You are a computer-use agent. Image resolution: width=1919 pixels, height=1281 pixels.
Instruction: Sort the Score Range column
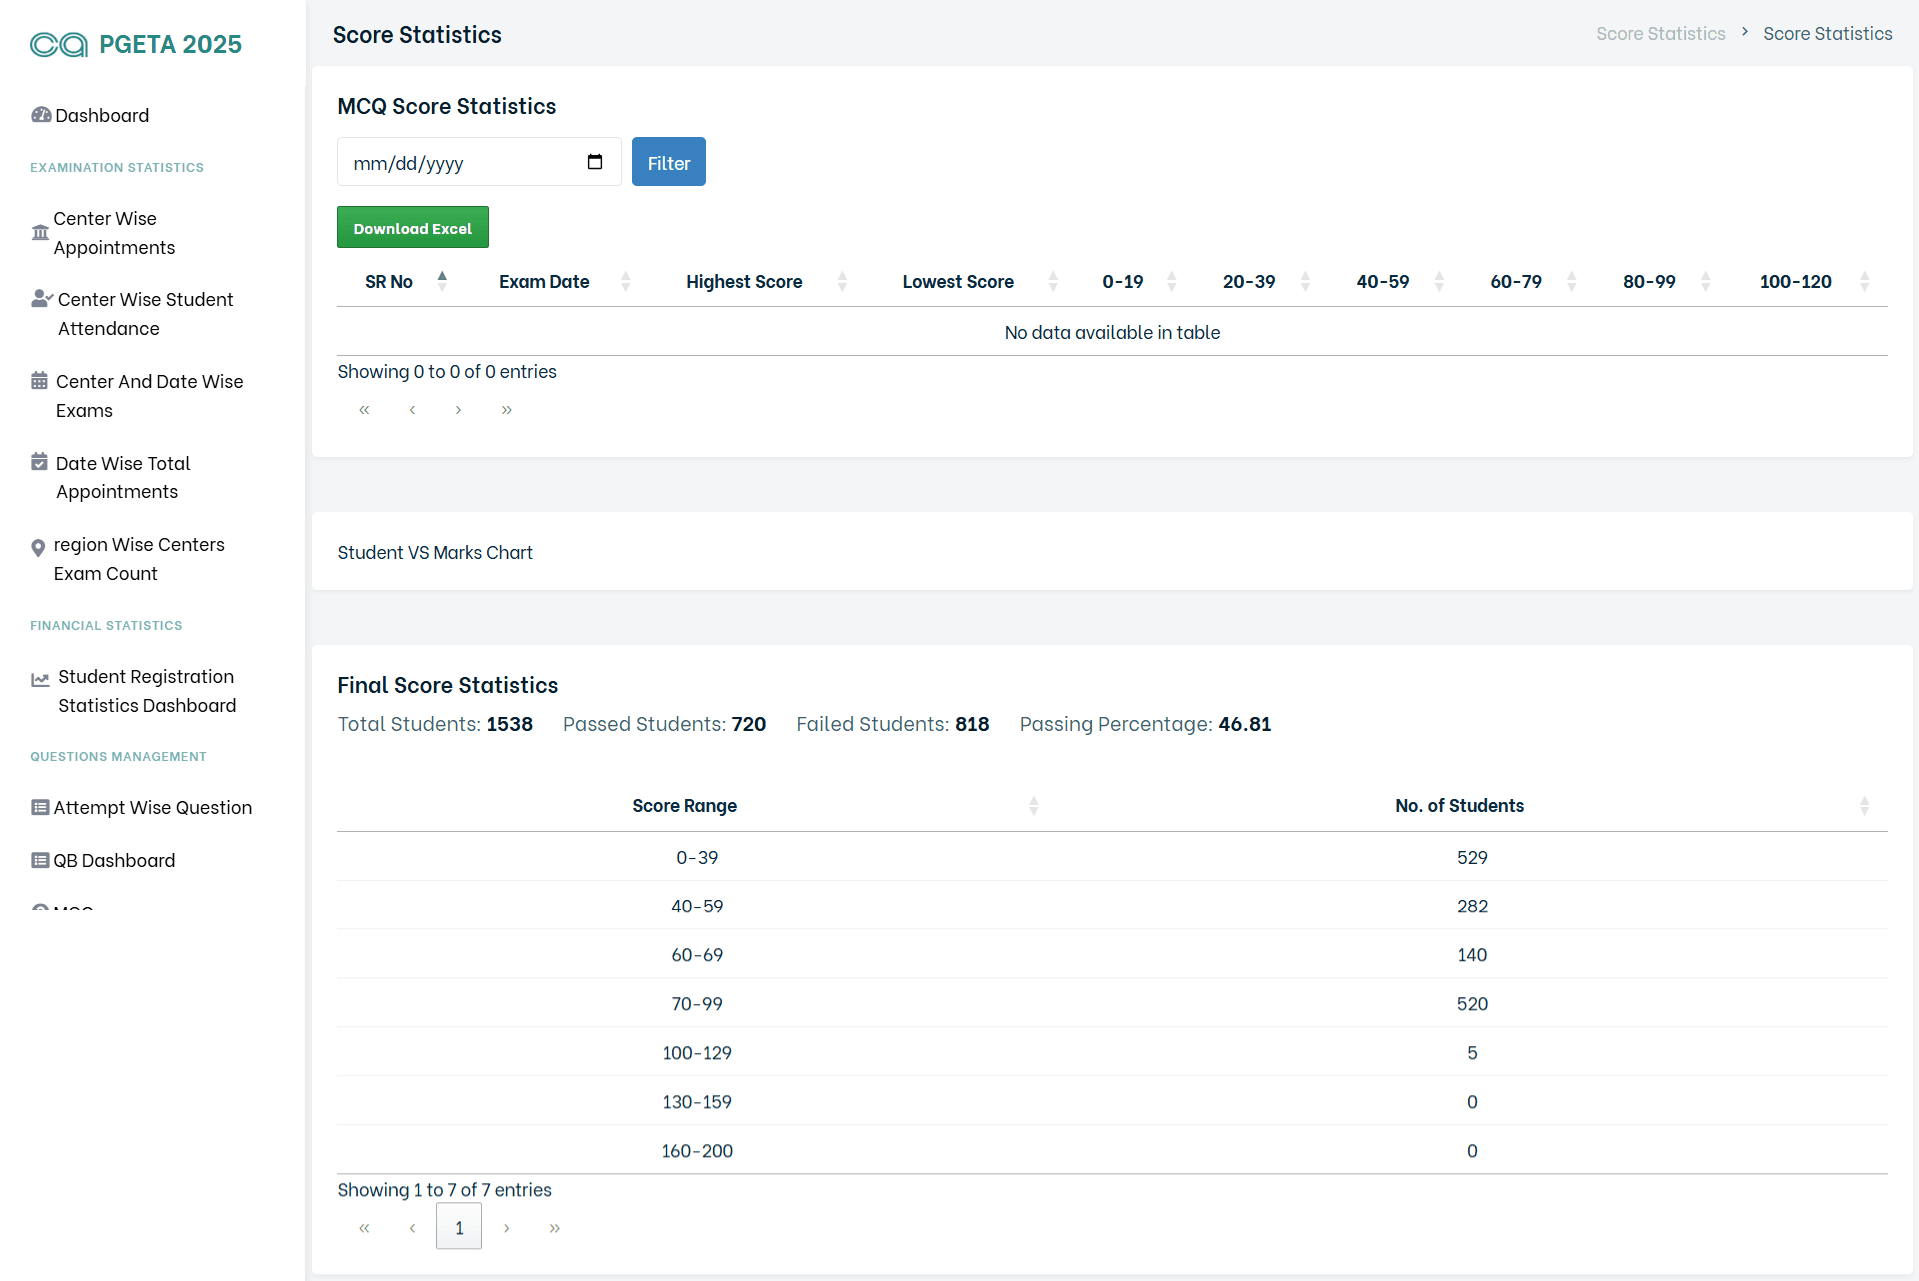tap(685, 806)
